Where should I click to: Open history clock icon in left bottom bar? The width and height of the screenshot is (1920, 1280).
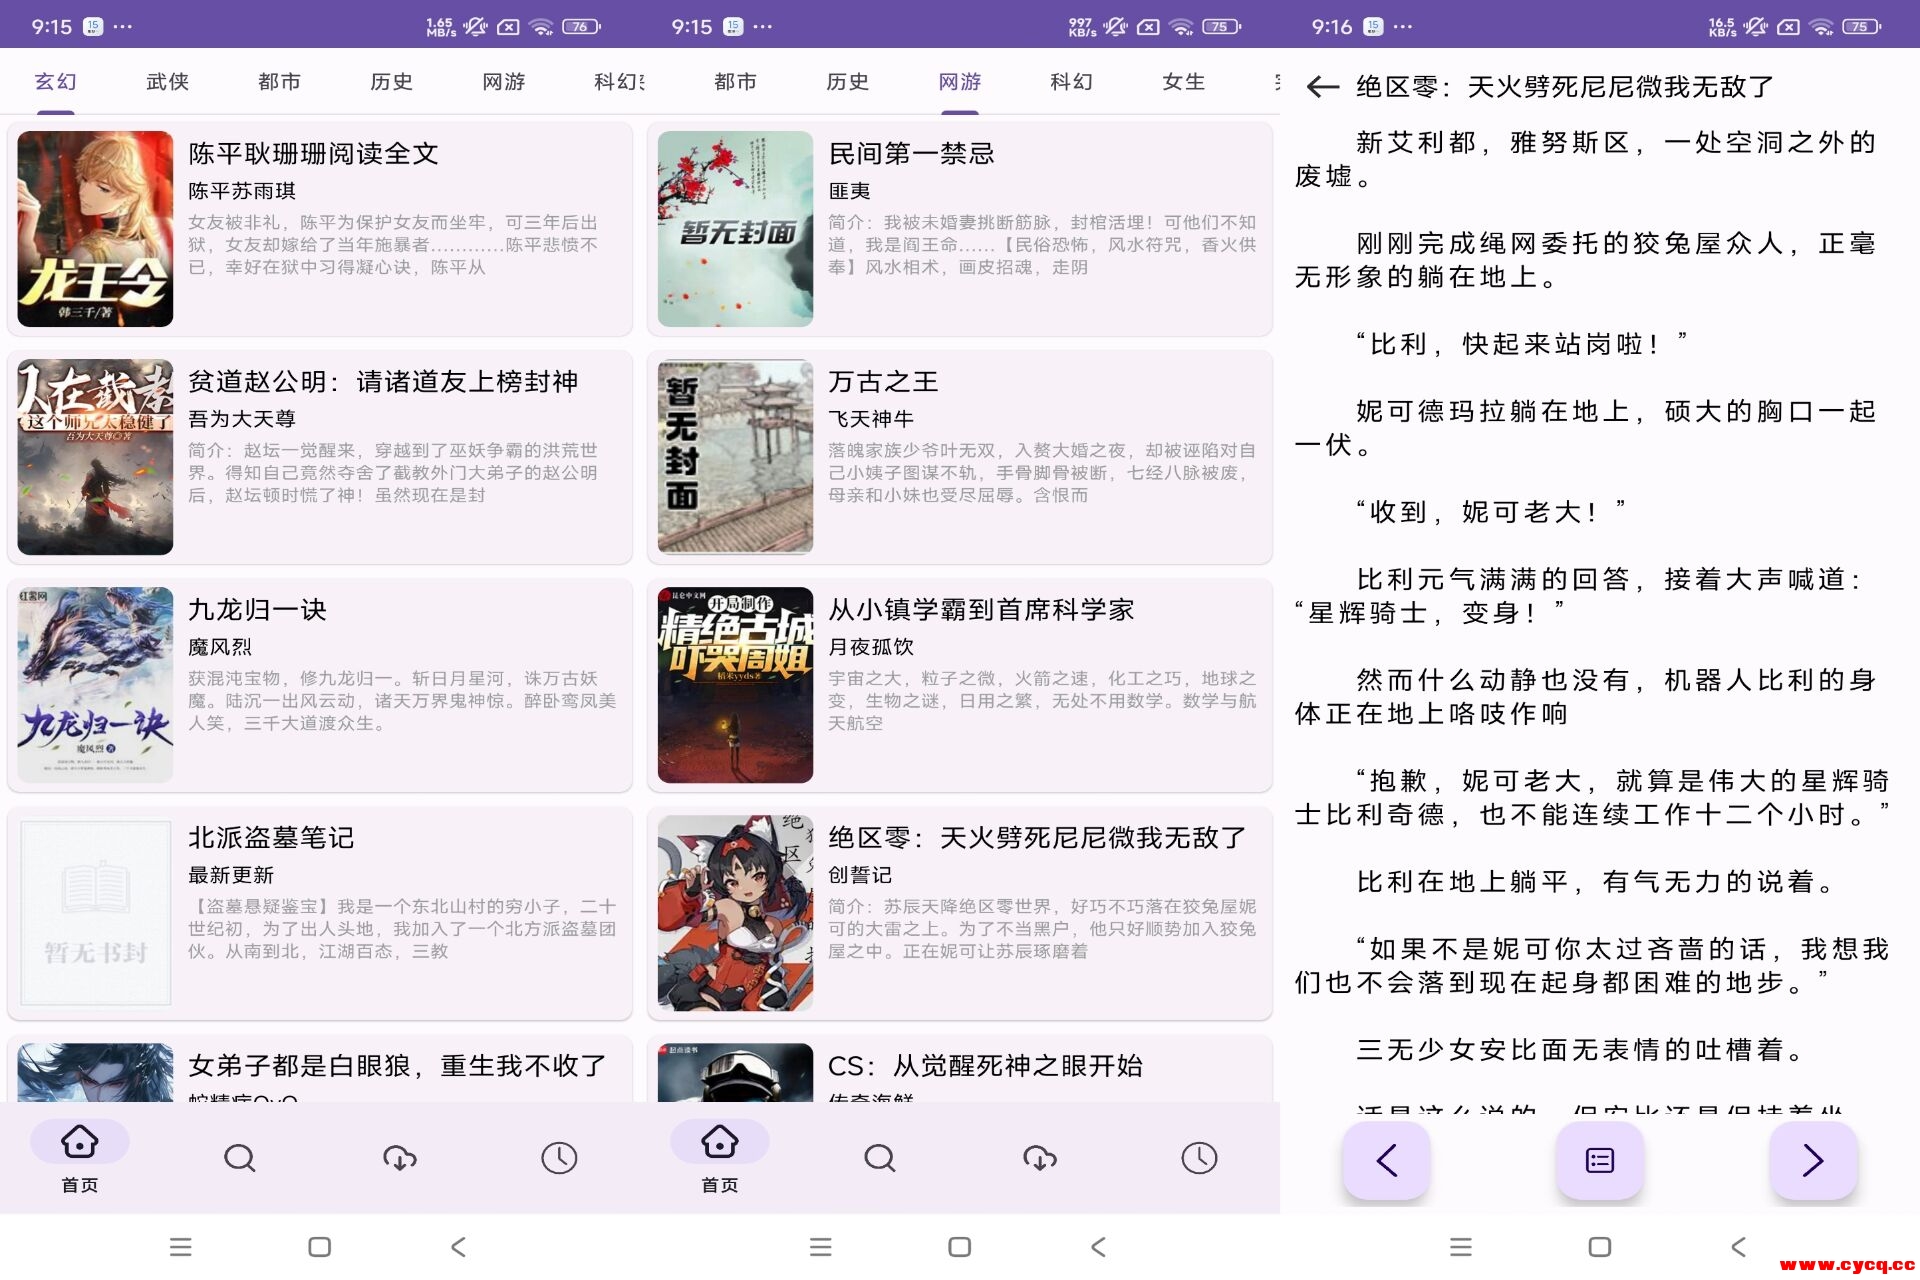[x=559, y=1158]
